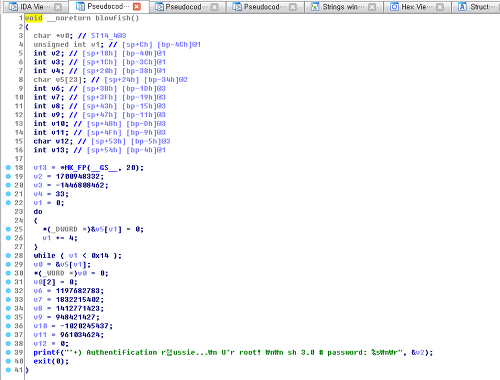Viewport: 500px width, 380px height.
Task: Click 'char *v0;' declaration on line 3
Action: [53, 36]
